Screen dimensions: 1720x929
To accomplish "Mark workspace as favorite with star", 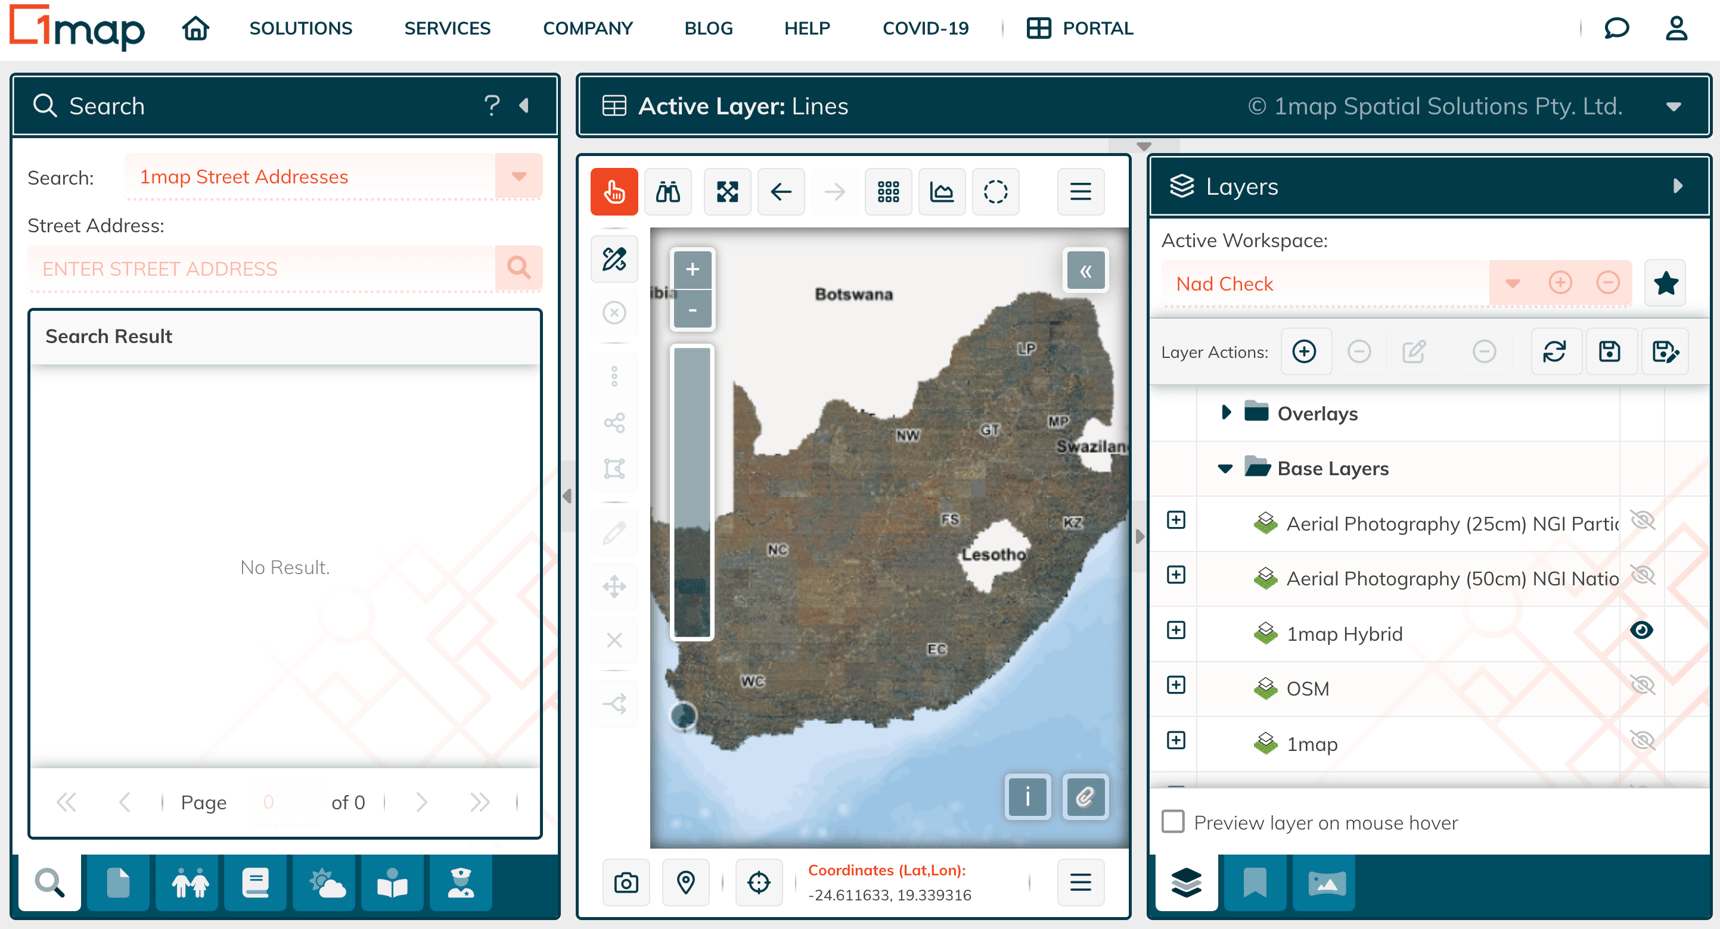I will click(1665, 284).
